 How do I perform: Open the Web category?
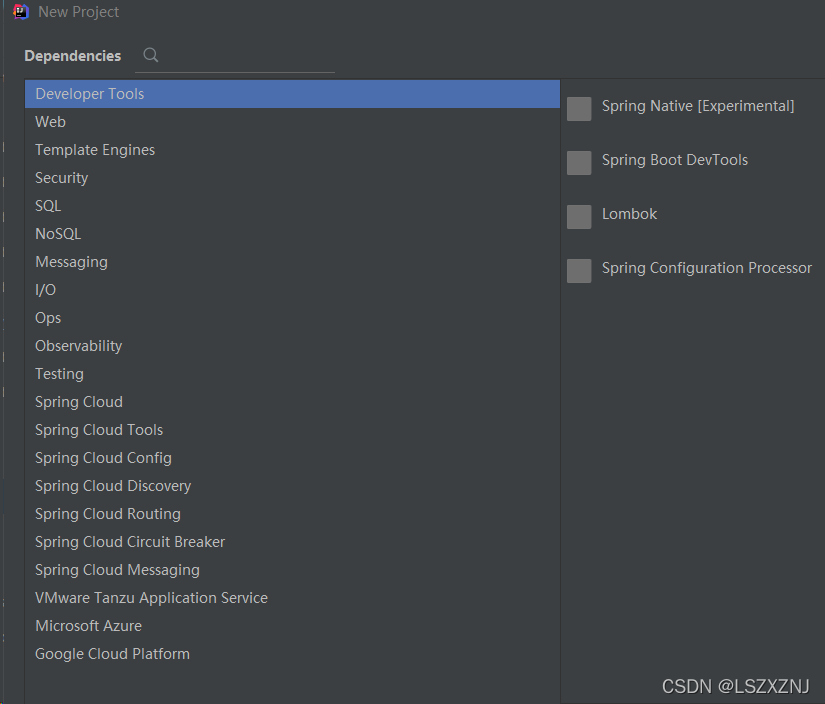coord(292,122)
